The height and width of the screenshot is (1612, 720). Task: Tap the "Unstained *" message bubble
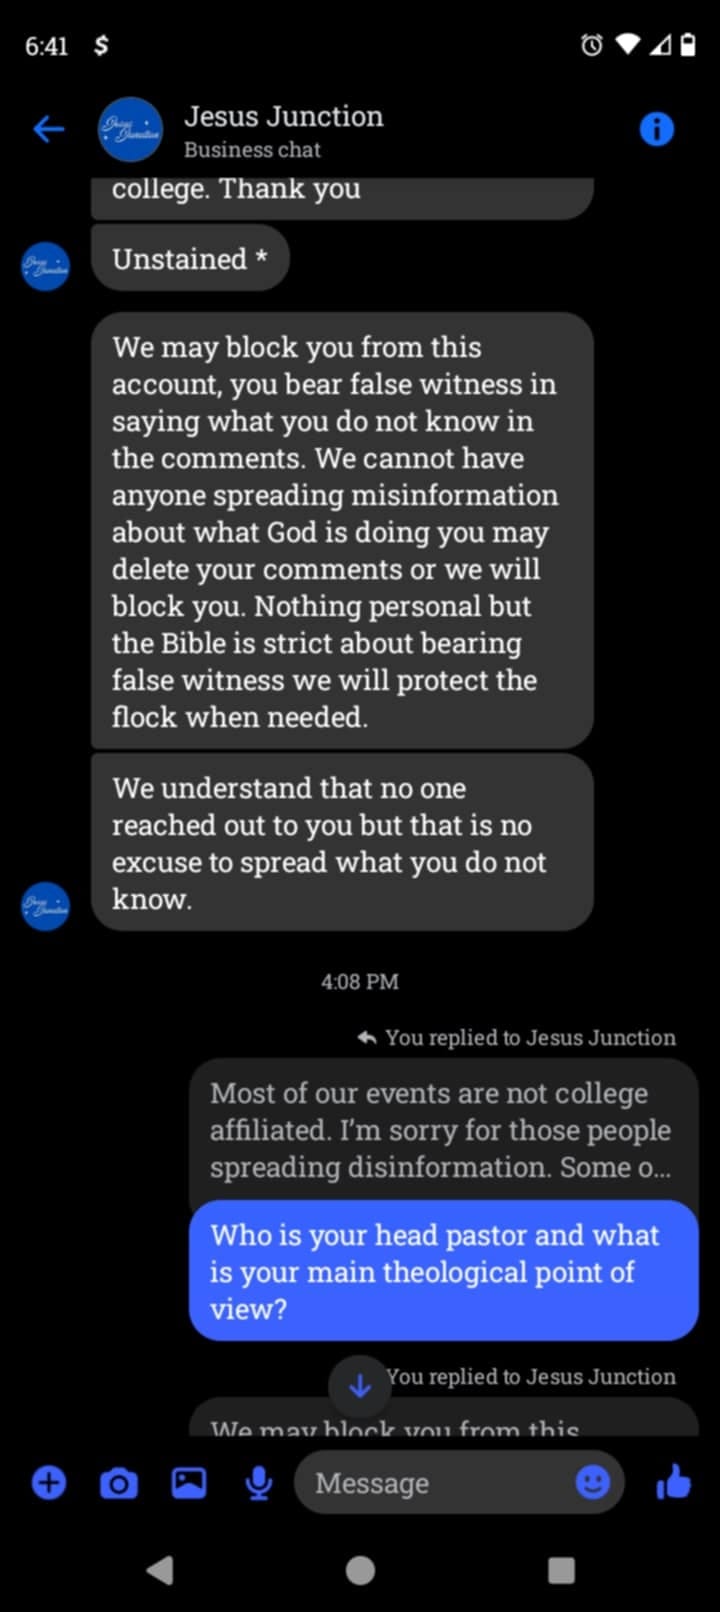click(x=190, y=259)
